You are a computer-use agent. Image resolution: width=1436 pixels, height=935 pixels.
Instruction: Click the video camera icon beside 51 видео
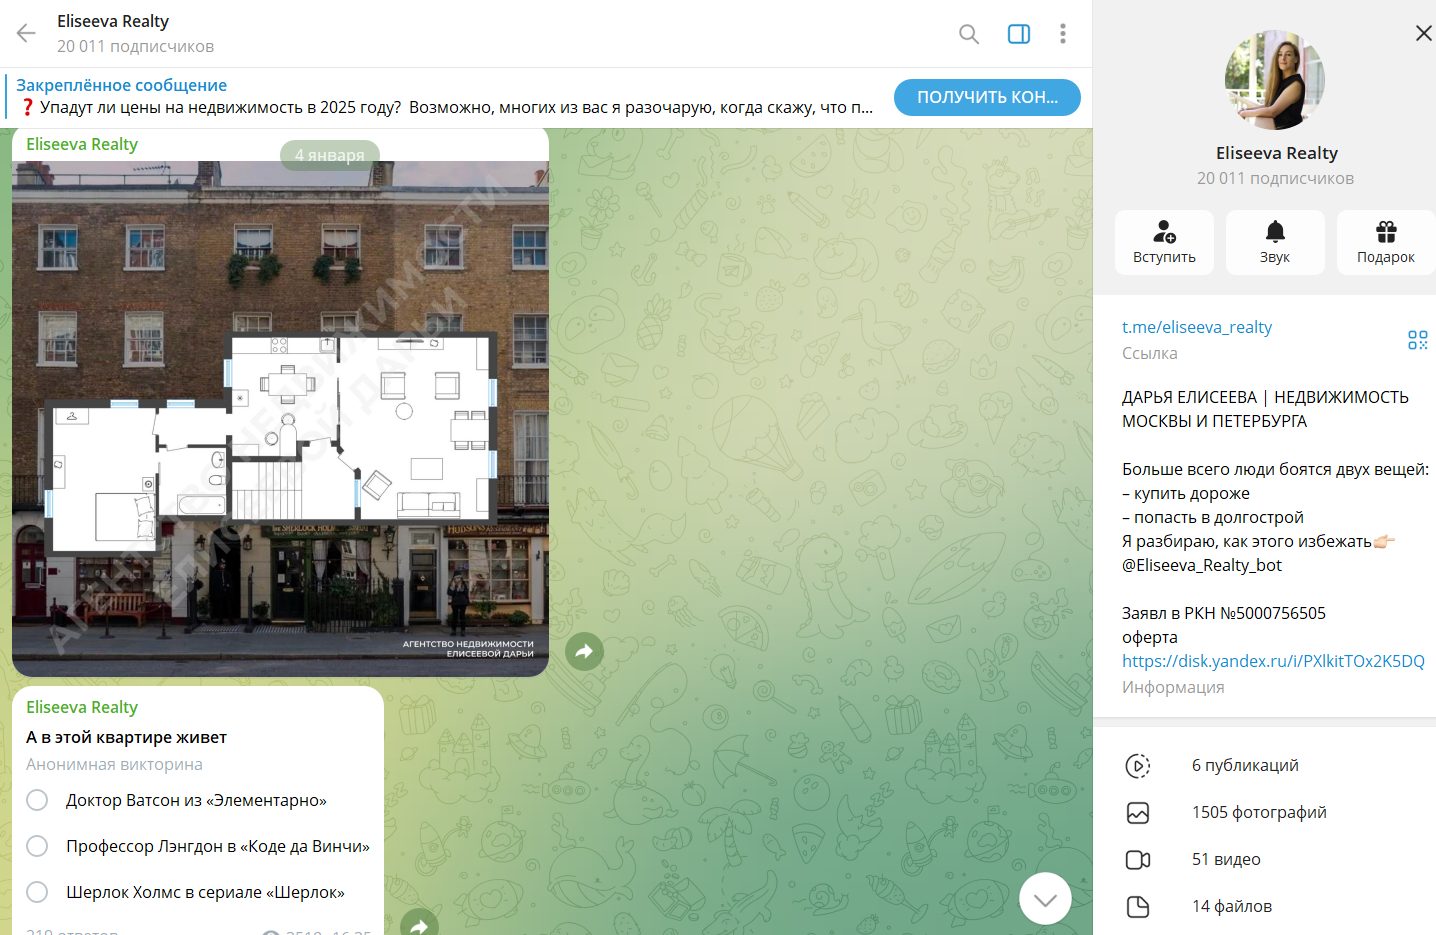pos(1139,859)
